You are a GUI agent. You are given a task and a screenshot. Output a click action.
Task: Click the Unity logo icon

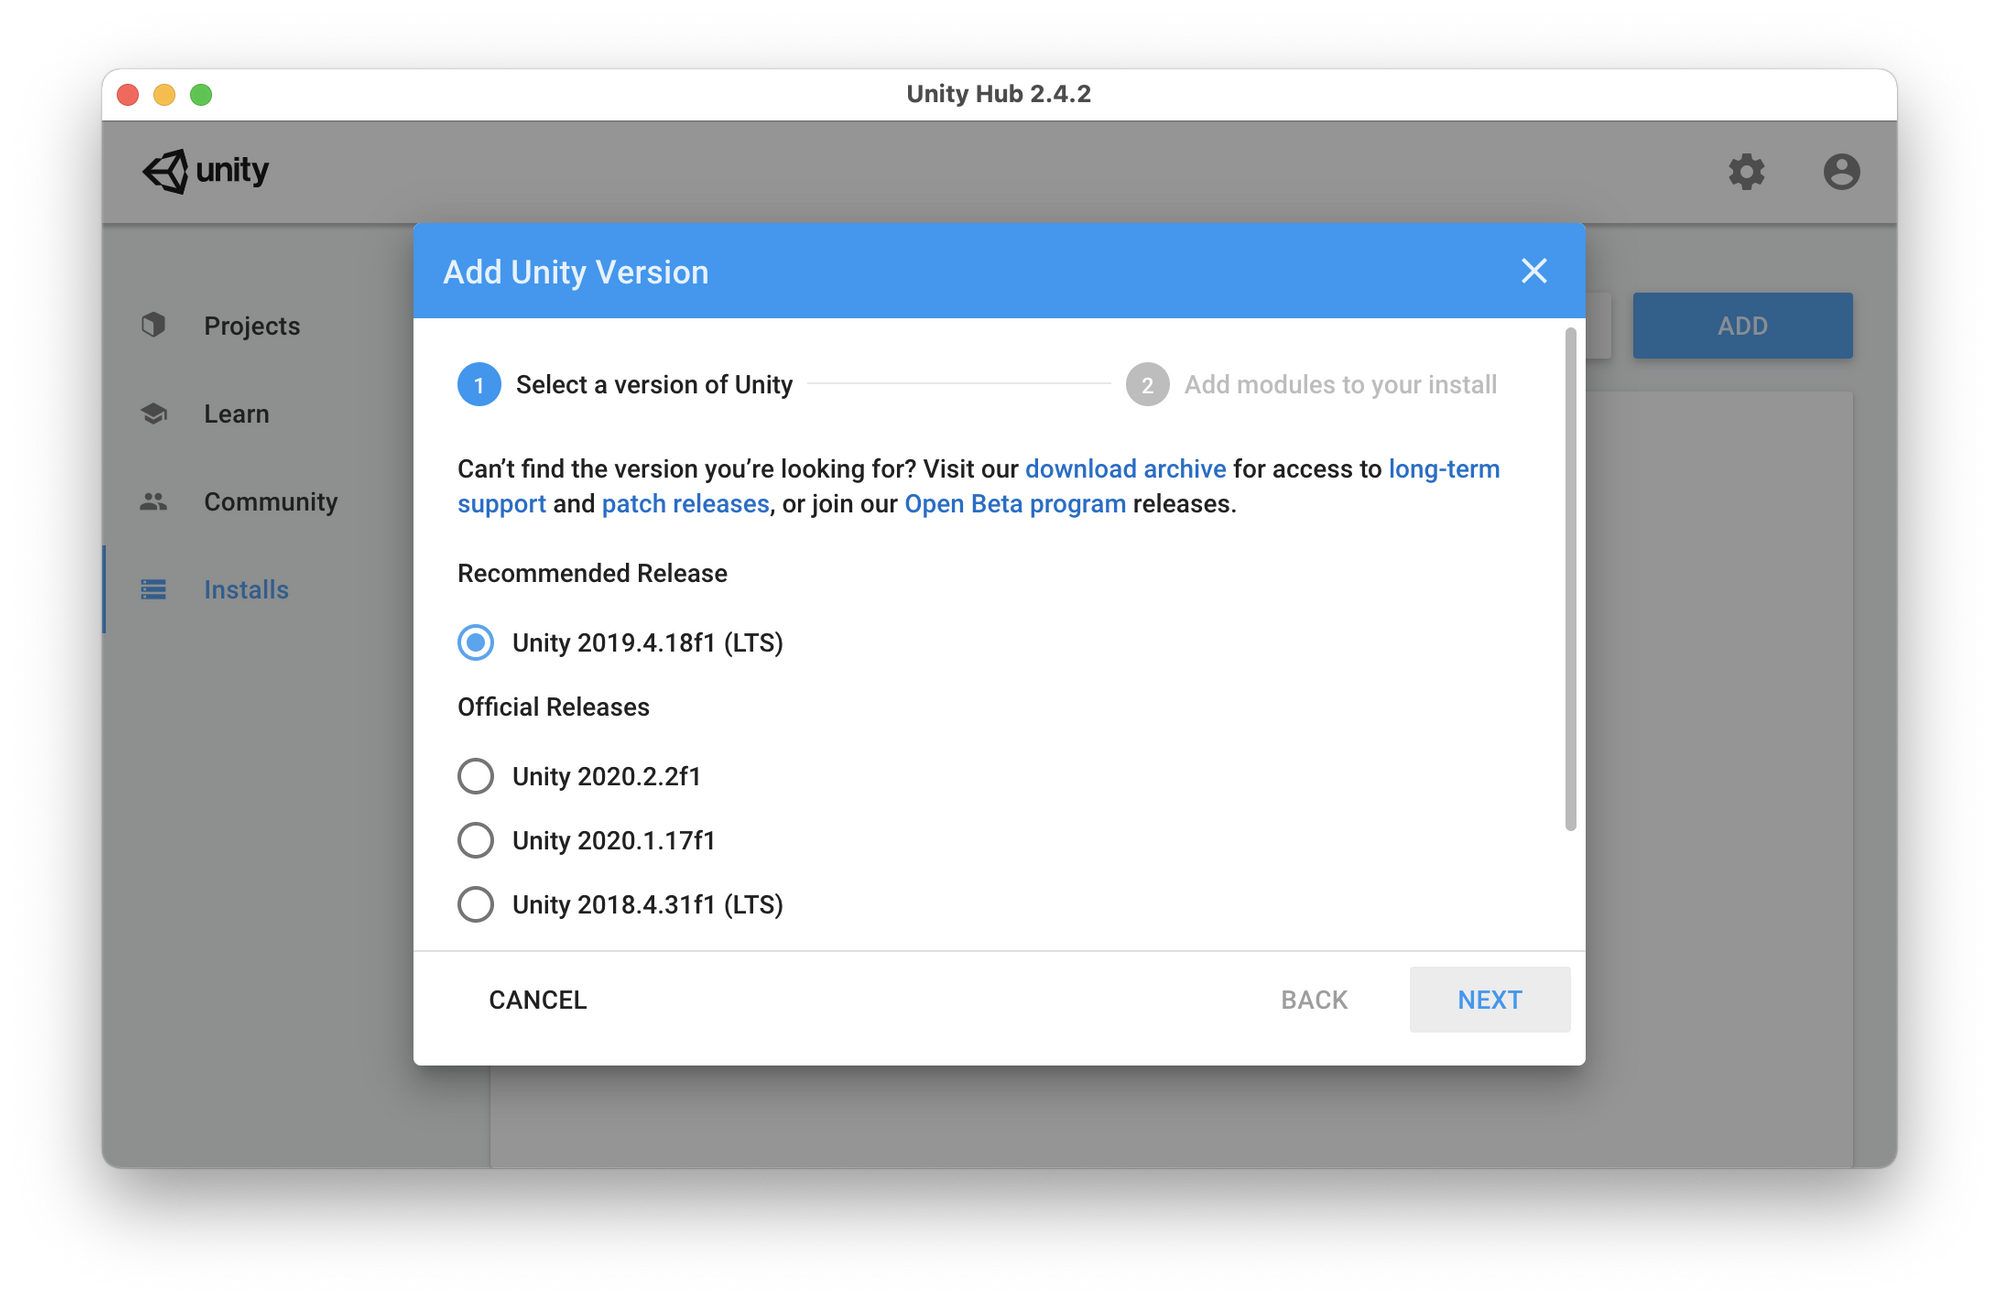point(166,171)
